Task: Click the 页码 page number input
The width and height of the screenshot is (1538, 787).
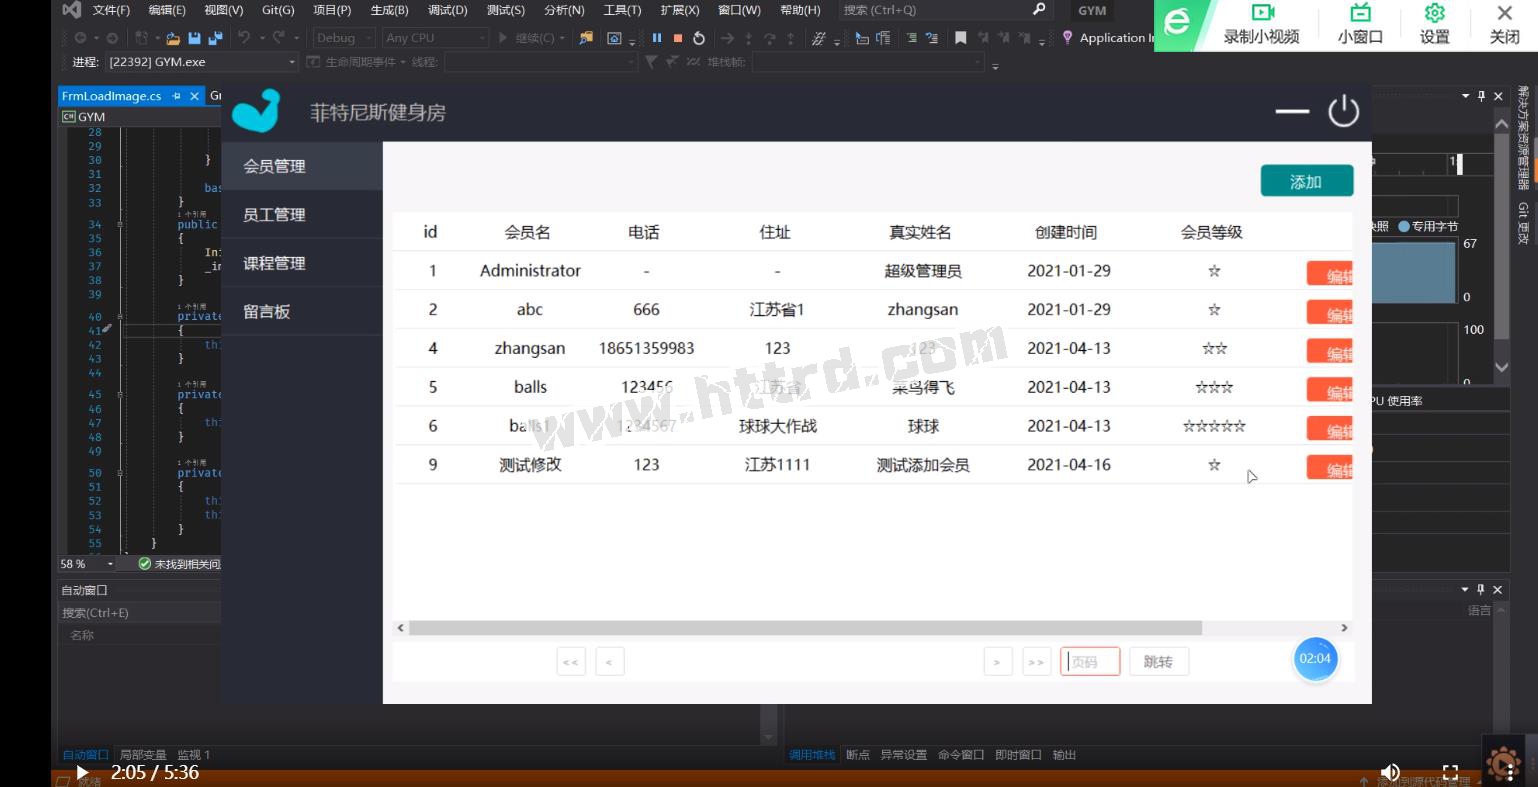Action: [1090, 661]
